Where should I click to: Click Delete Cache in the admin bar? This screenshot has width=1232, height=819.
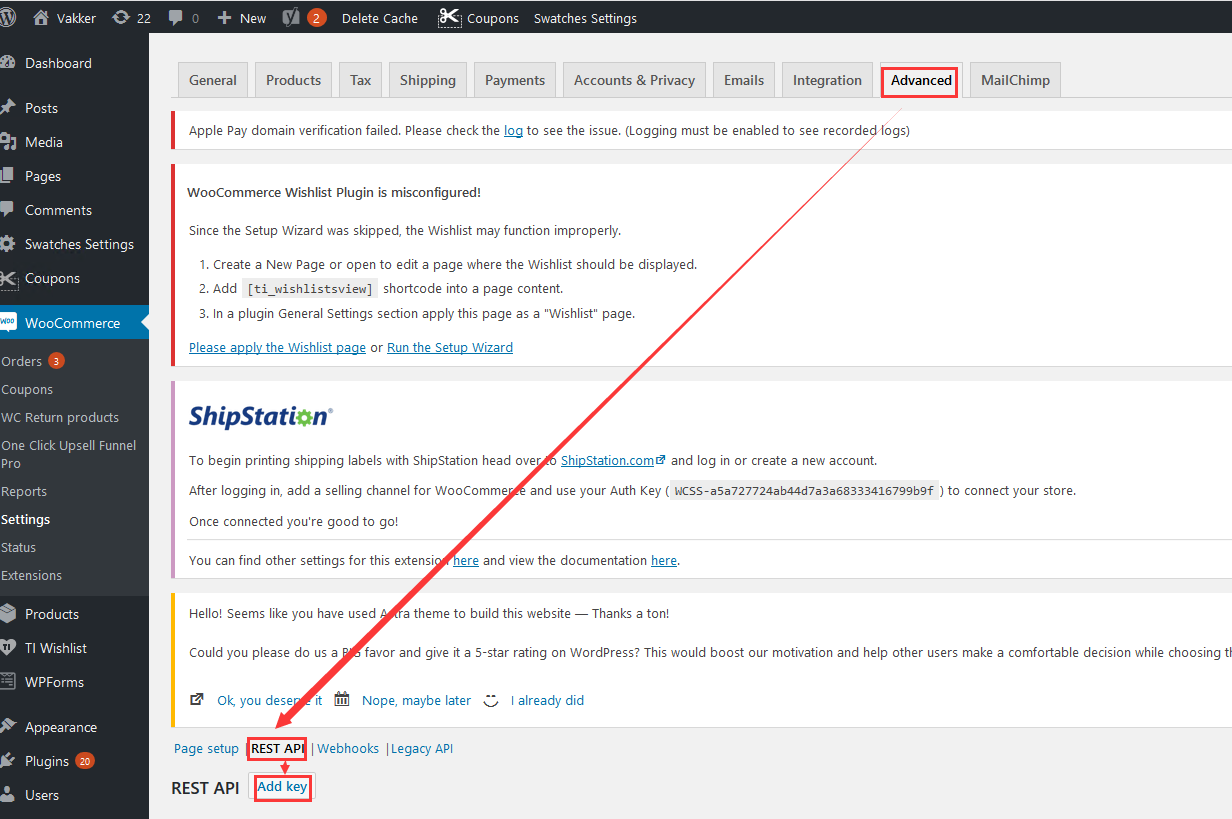coord(380,18)
